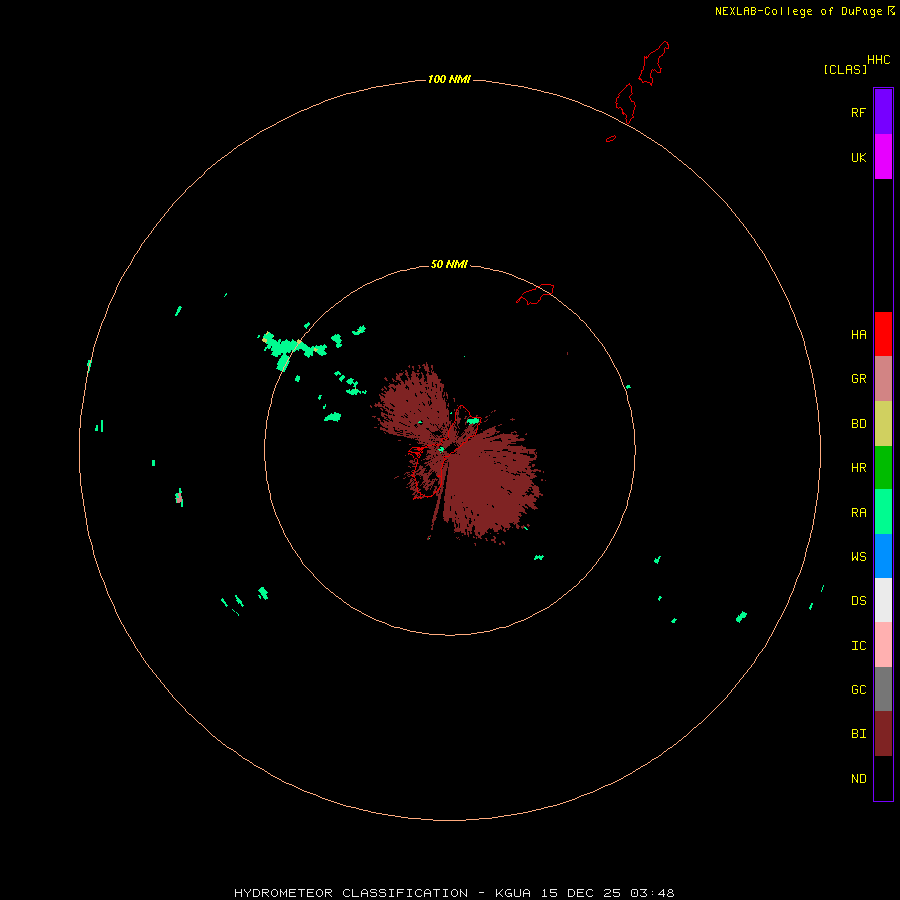The width and height of the screenshot is (900, 900).
Task: Click the RF purple legend swatch
Action: (883, 112)
